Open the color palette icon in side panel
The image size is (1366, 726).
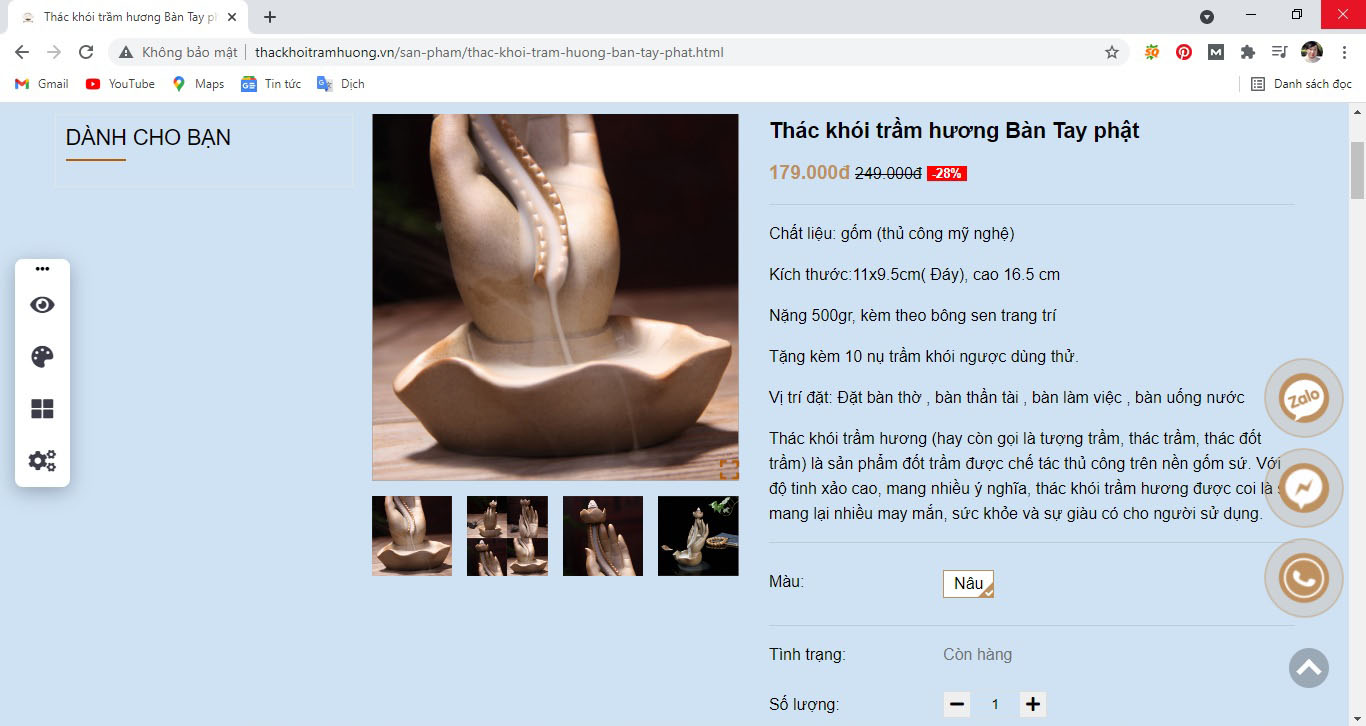click(x=42, y=357)
